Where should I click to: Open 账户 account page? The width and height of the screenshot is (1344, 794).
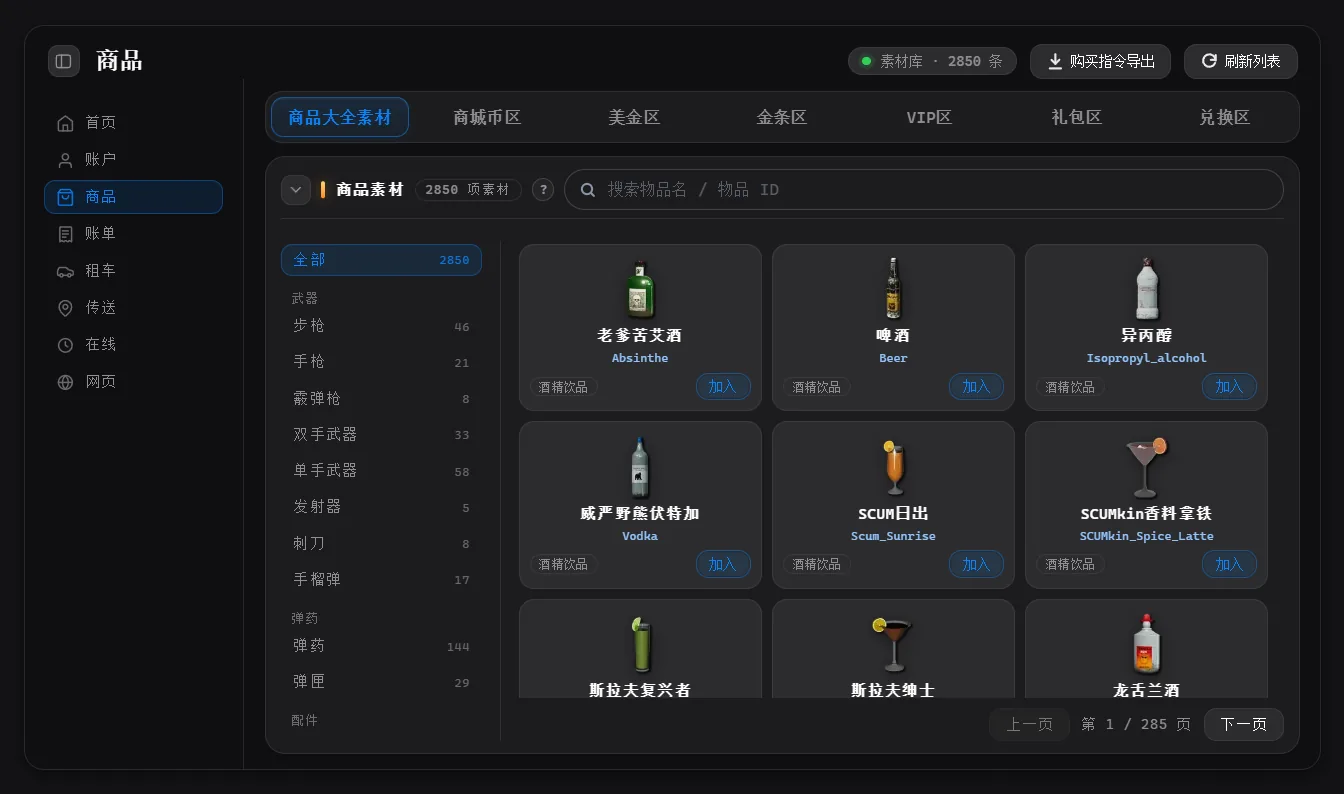[x=133, y=160]
